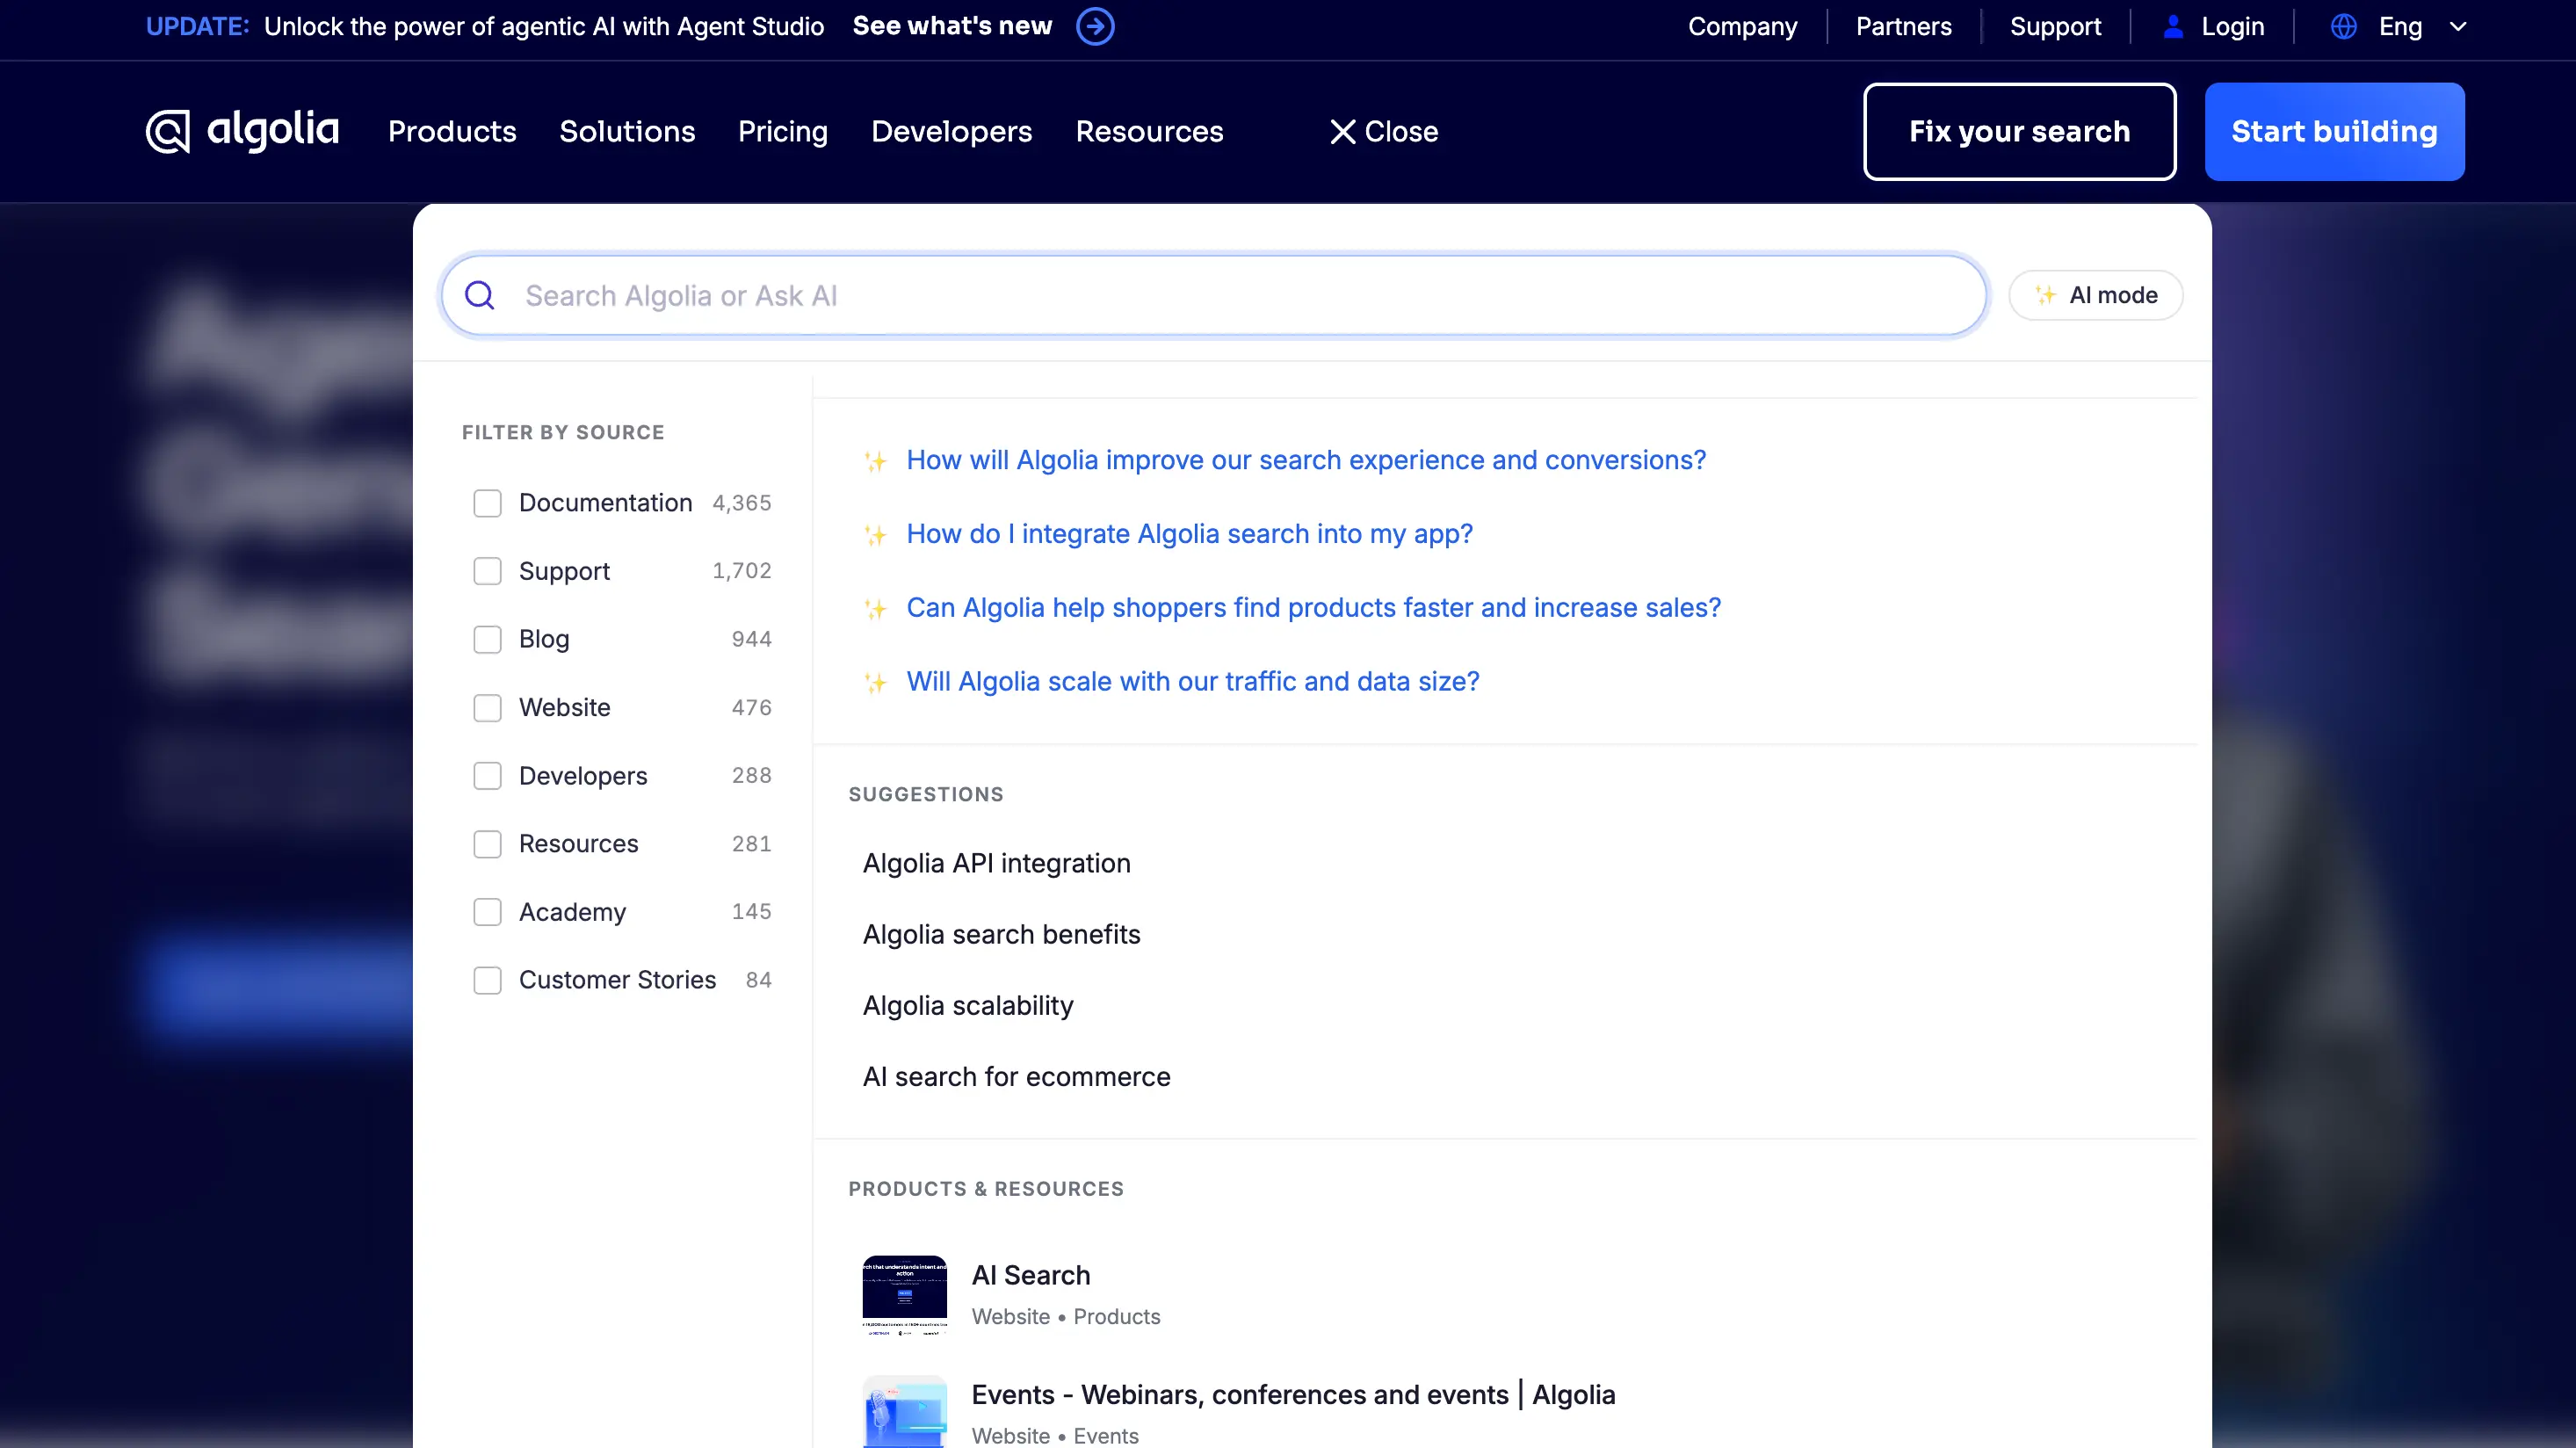Click sparkle icon beside integrate Algolia question
The width and height of the screenshot is (2576, 1448).
pos(875,535)
